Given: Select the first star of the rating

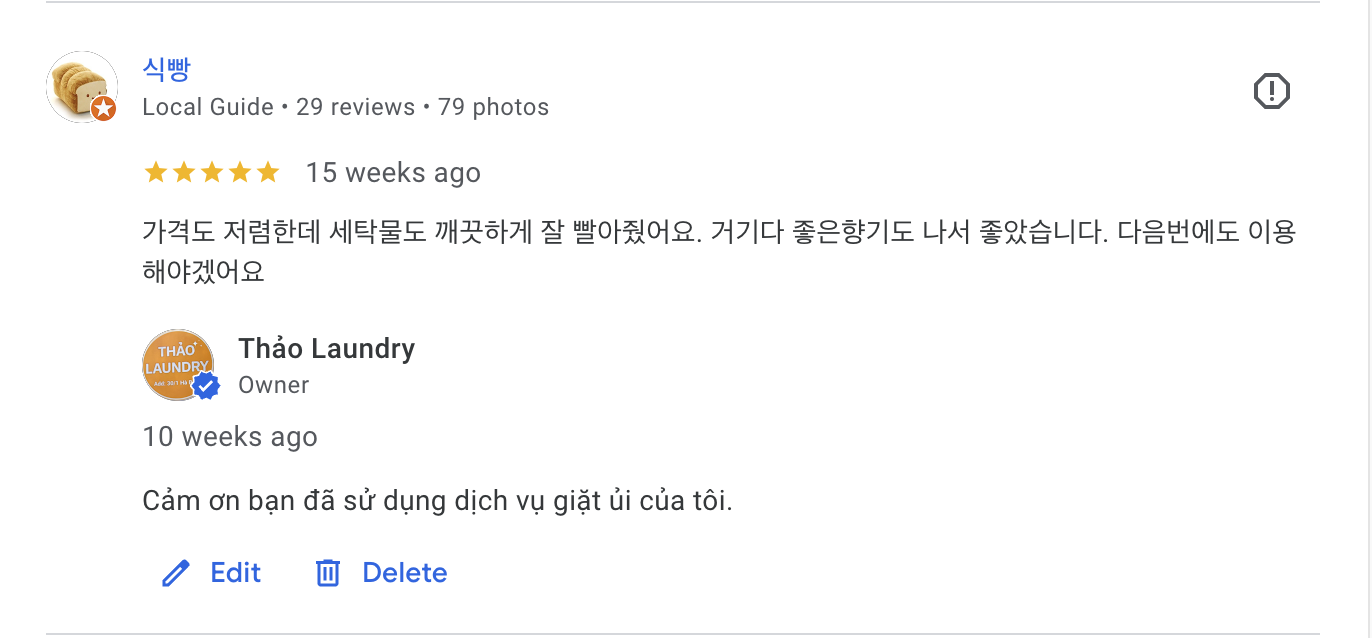Looking at the screenshot, I should (156, 171).
